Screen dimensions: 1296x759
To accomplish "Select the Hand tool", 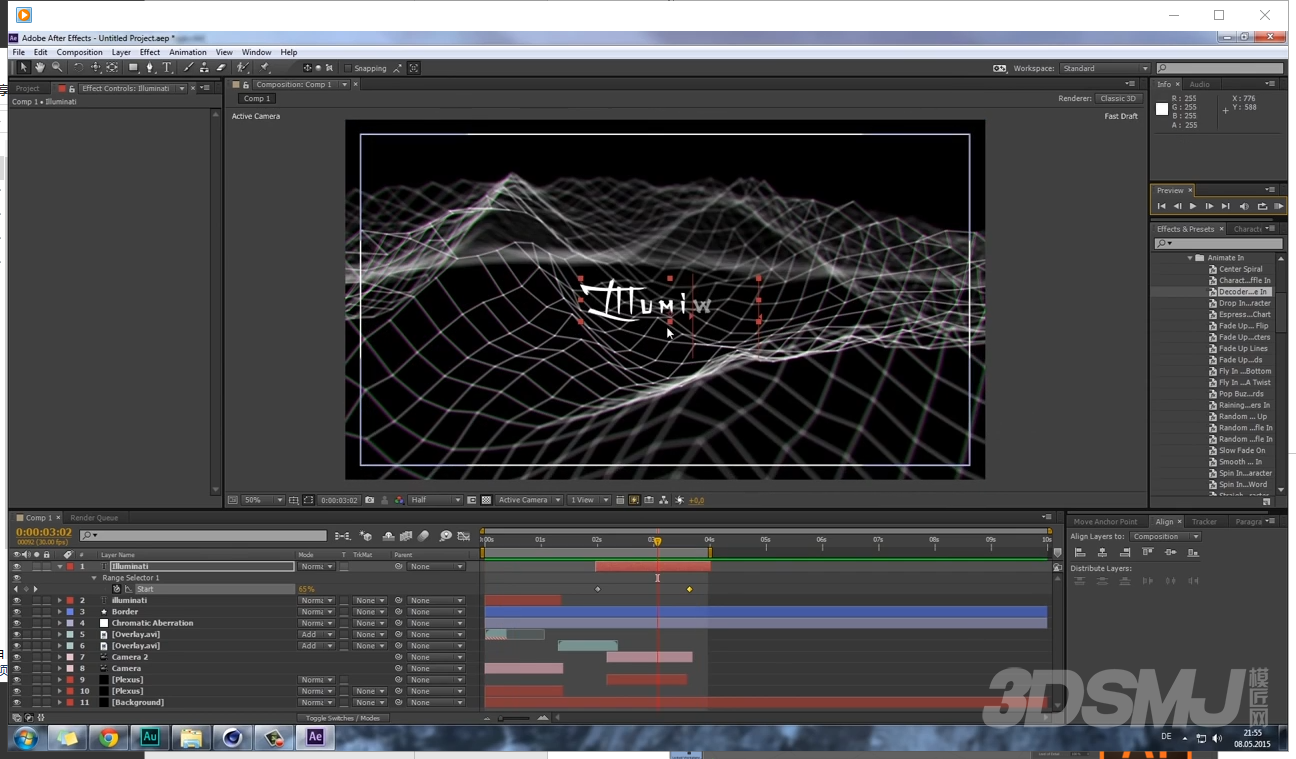I will pos(40,68).
